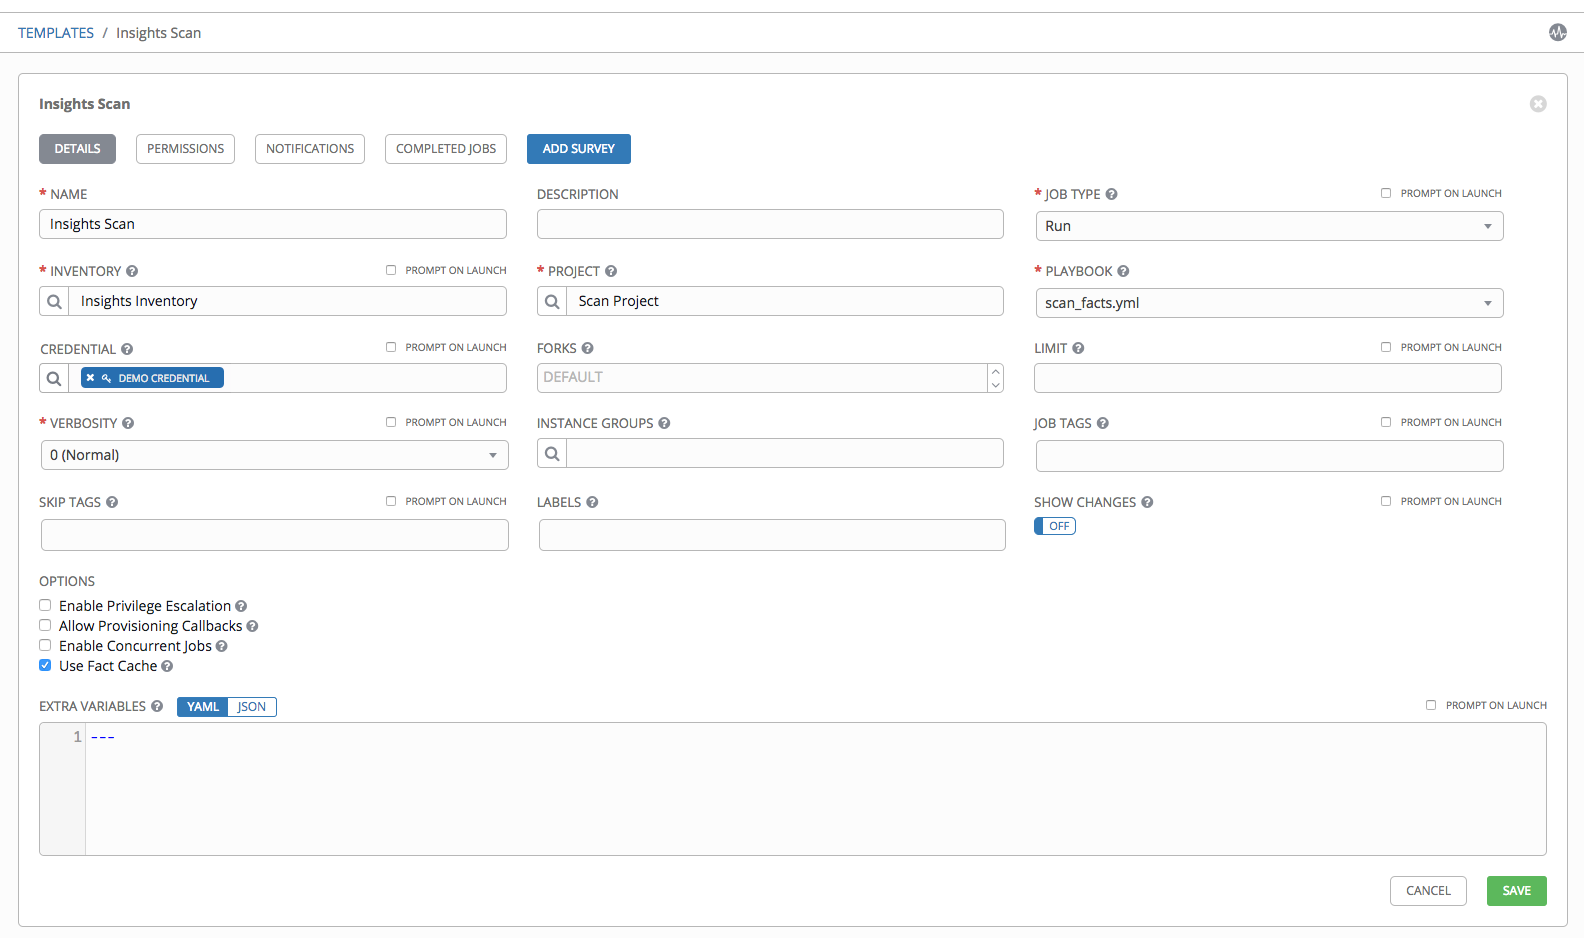Click Add Survey button
Screen dimensions: 1584x938
[x=579, y=149]
